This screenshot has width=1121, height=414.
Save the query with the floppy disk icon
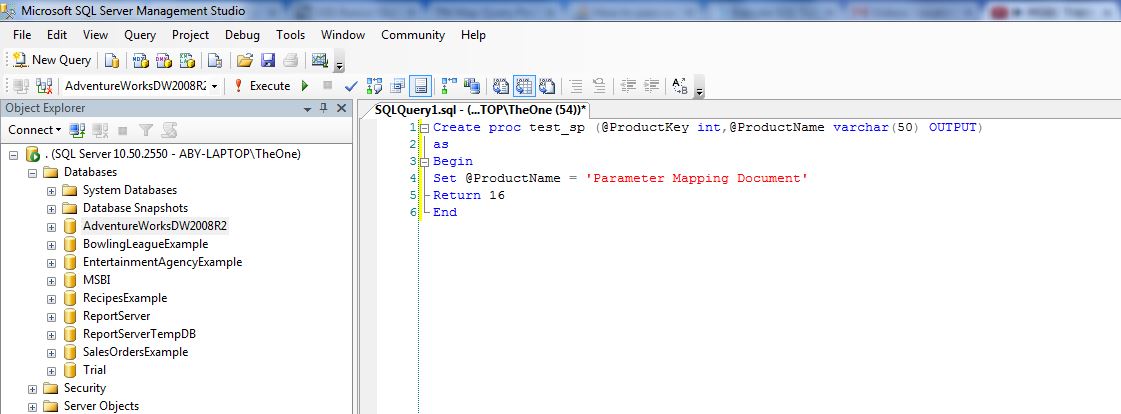coord(267,60)
